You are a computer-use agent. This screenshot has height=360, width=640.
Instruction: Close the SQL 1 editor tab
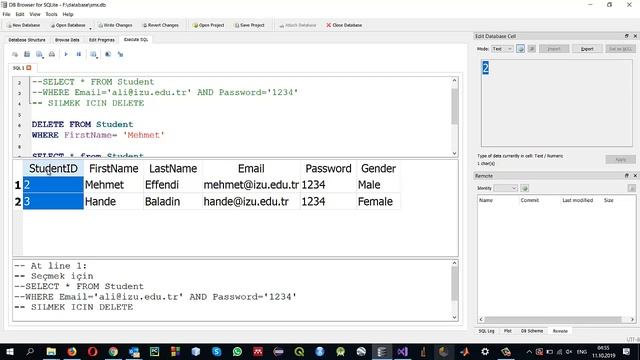pyautogui.click(x=29, y=68)
